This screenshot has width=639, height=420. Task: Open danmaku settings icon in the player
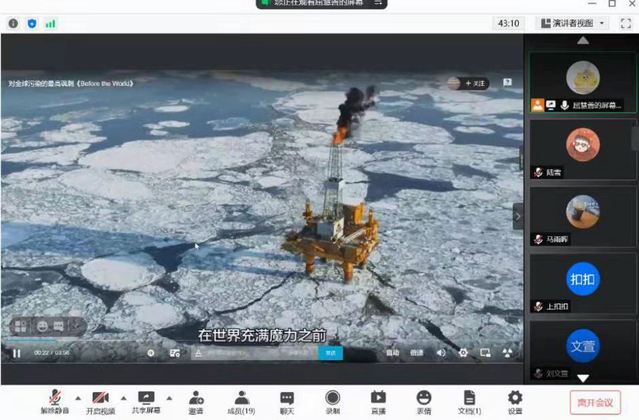click(x=175, y=353)
